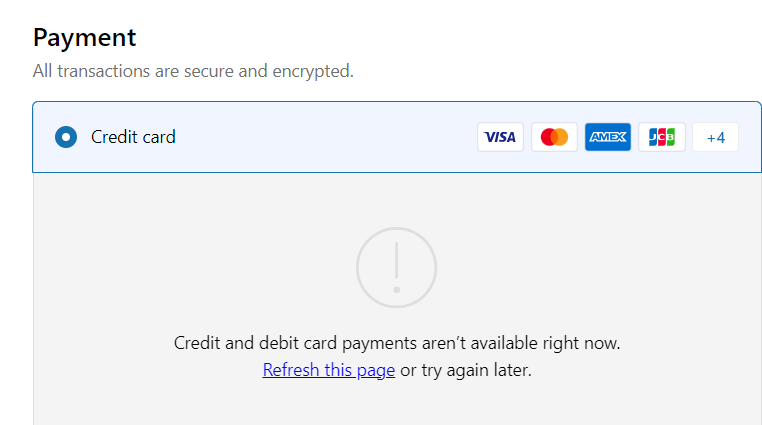Click the 'All transactions are secure' subtitle
The width and height of the screenshot is (762, 425).
click(x=193, y=71)
